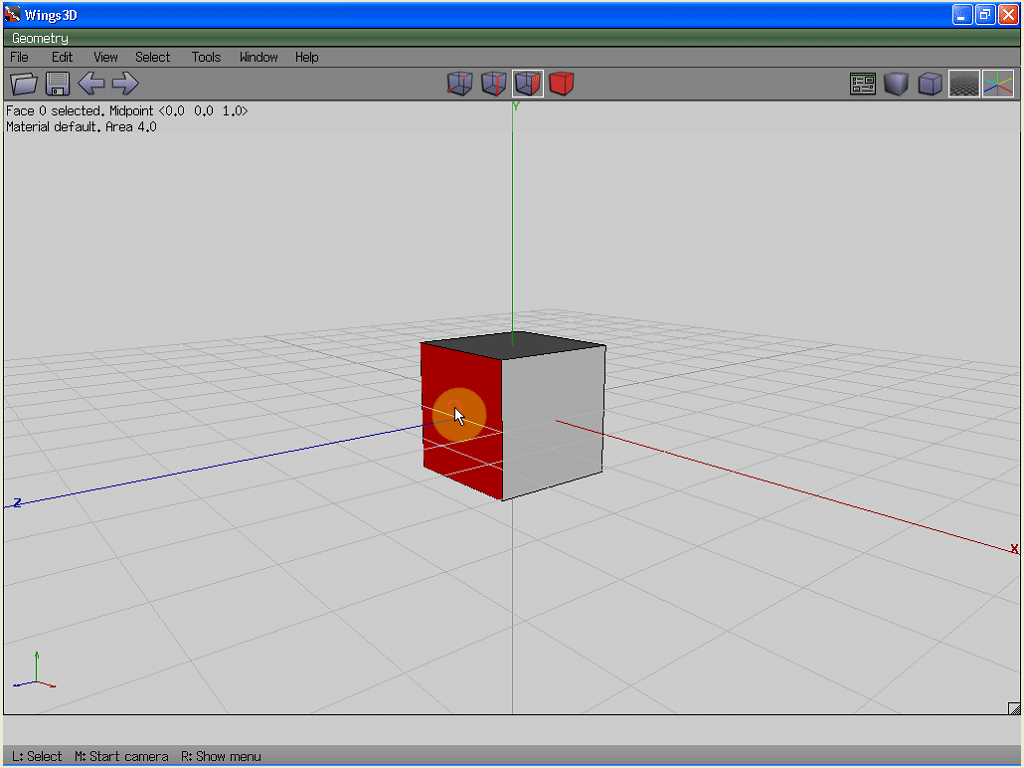Expand the Select menu
The height and width of the screenshot is (768, 1024).
point(153,57)
